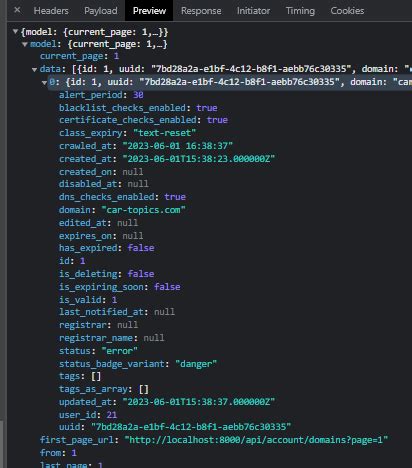Select blacklist_checks_enabled property
Image resolution: width=412 pixels, height=468 pixels.
point(122,108)
